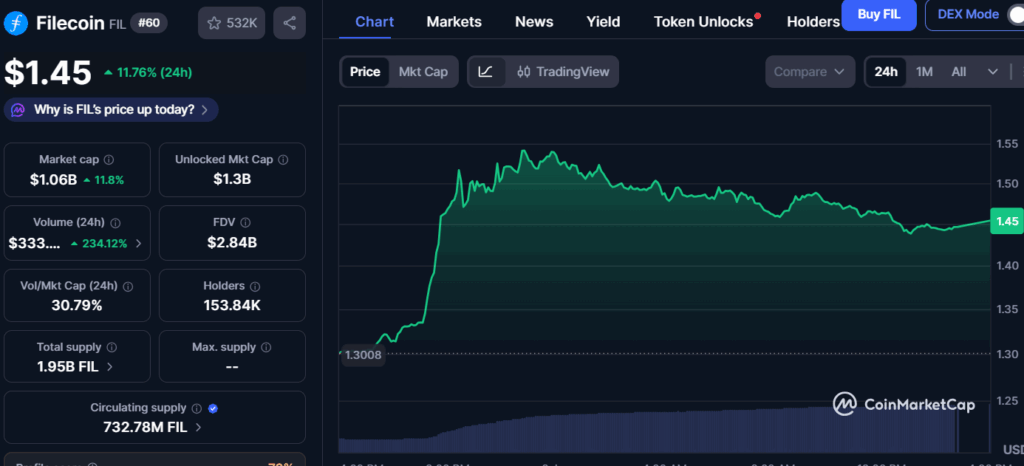Click the share icon button
Image resolution: width=1024 pixels, height=466 pixels.
[289, 22]
